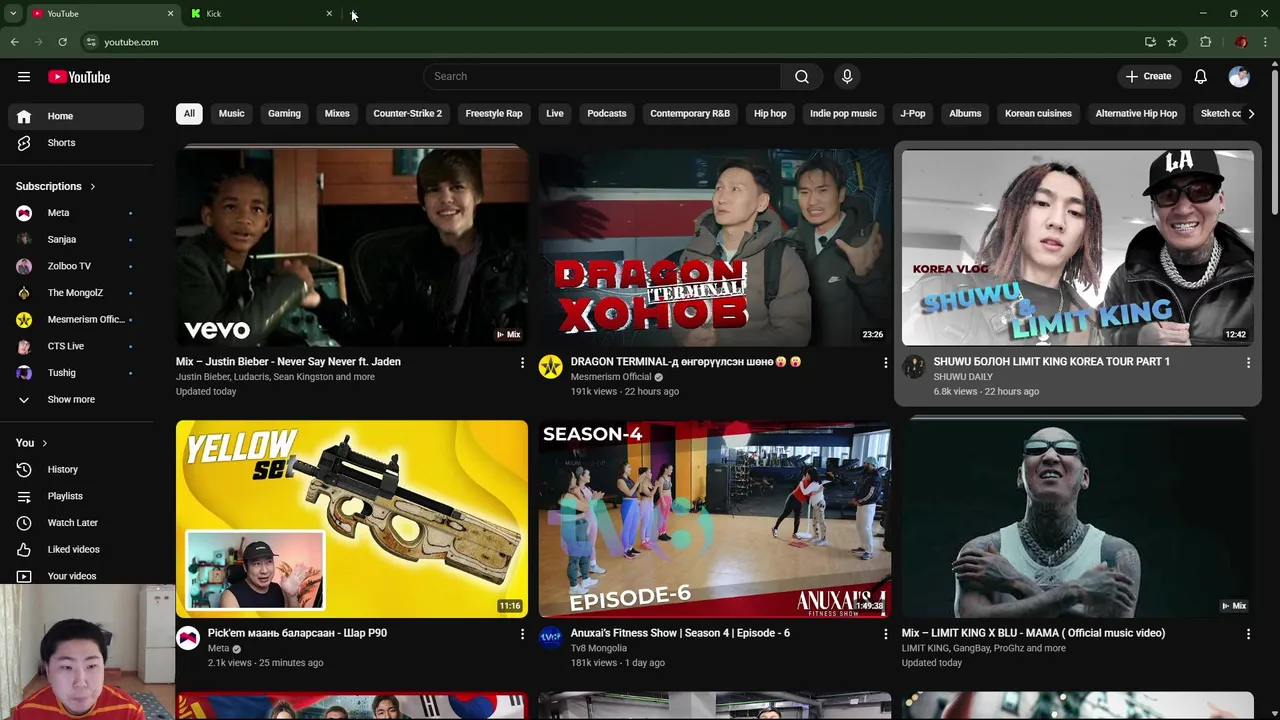Open Mesmerism Official channel avatar
This screenshot has height=720, width=1280.
[551, 367]
